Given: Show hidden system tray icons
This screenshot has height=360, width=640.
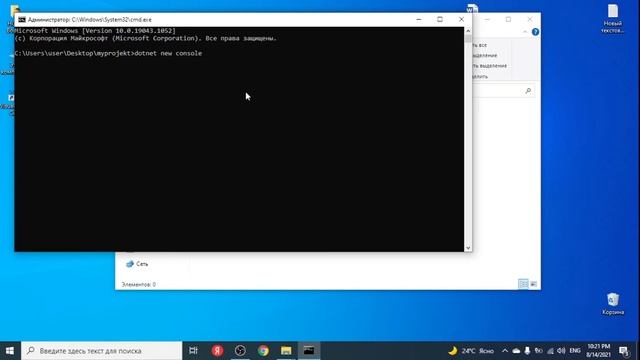Looking at the screenshot, I should [505, 351].
